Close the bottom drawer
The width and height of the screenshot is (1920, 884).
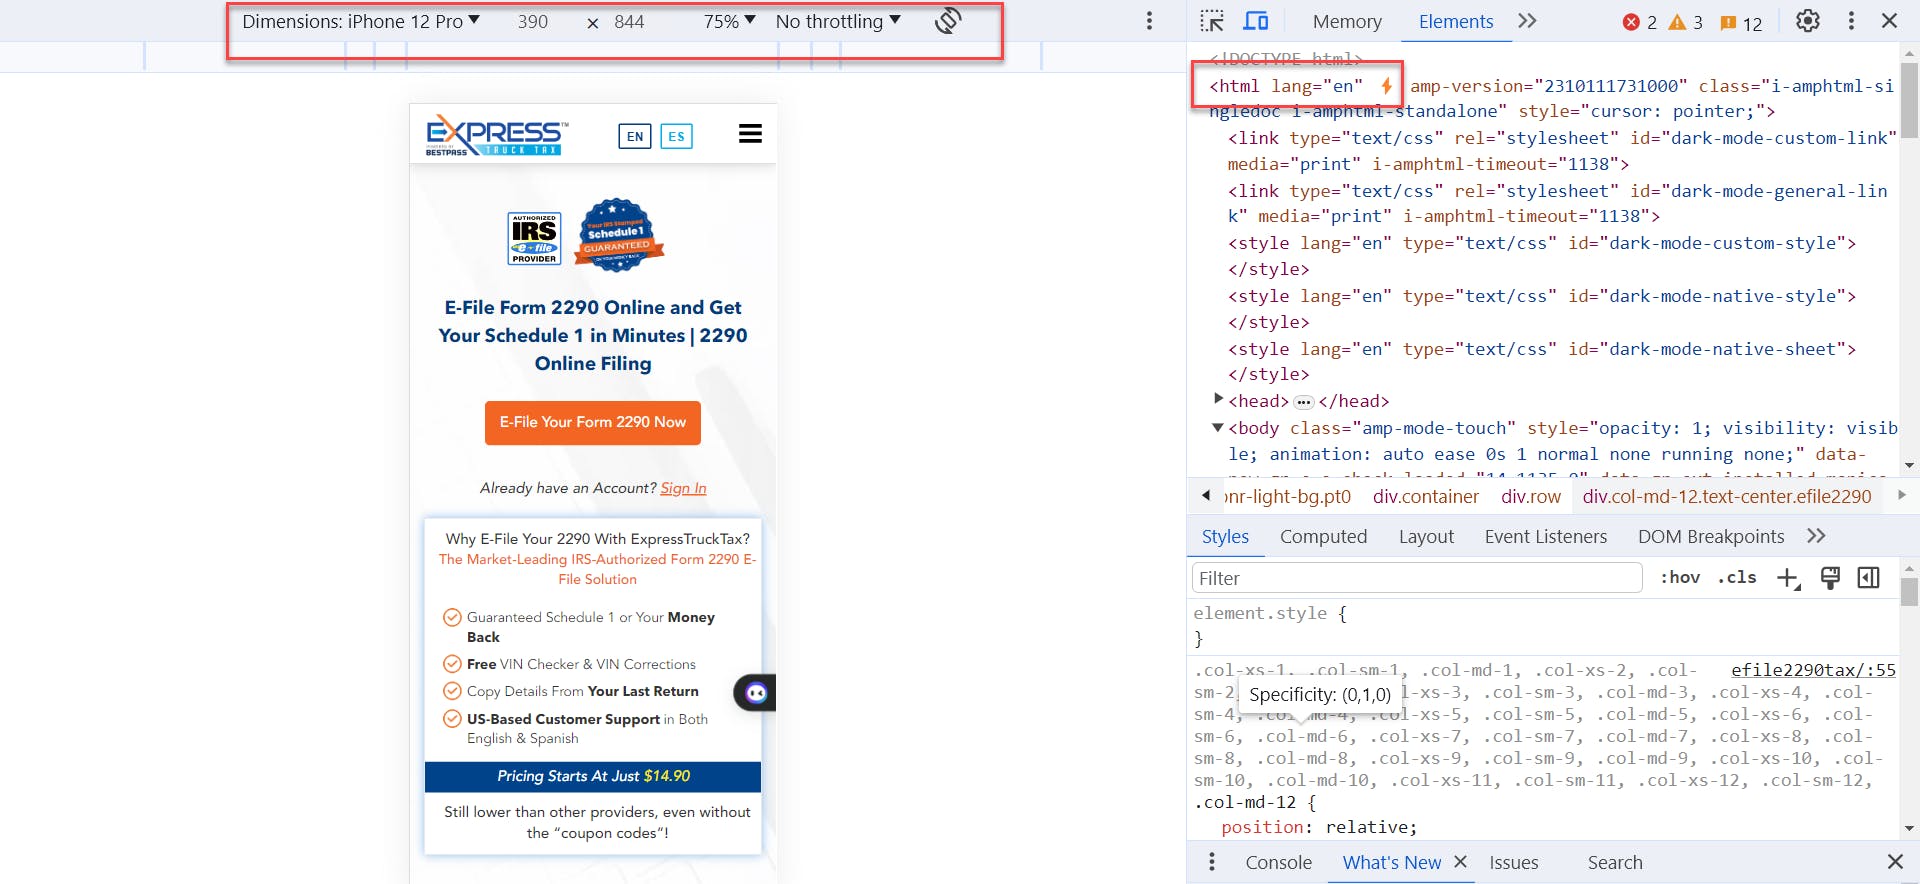tap(1894, 862)
